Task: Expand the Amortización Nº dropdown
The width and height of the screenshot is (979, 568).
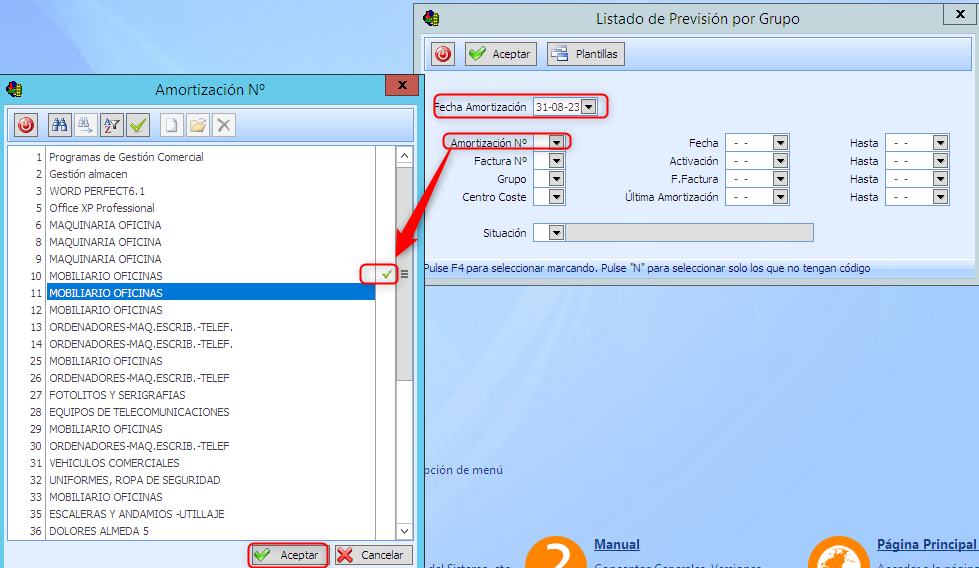Action: tap(557, 143)
